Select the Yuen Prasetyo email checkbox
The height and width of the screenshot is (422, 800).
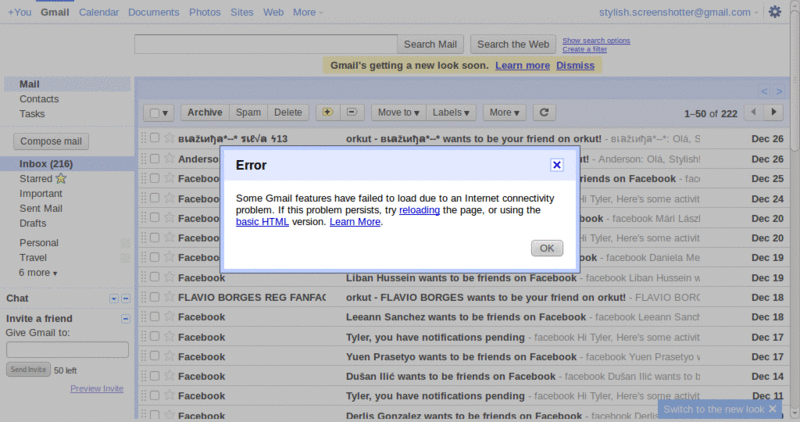click(x=155, y=356)
